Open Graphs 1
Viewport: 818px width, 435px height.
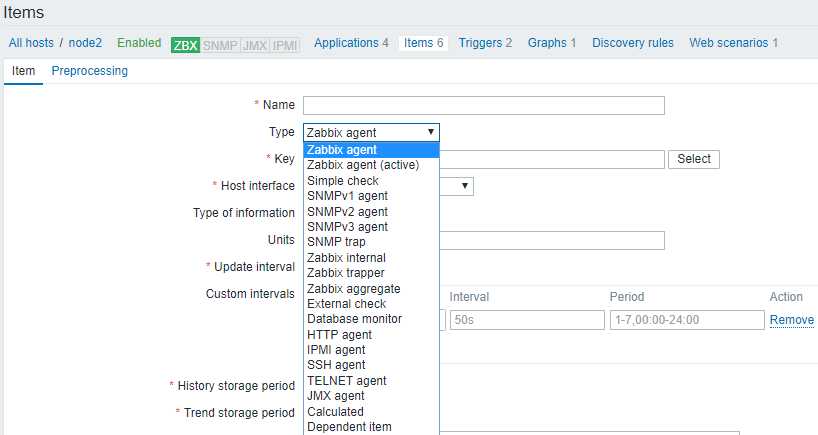pyautogui.click(x=552, y=43)
